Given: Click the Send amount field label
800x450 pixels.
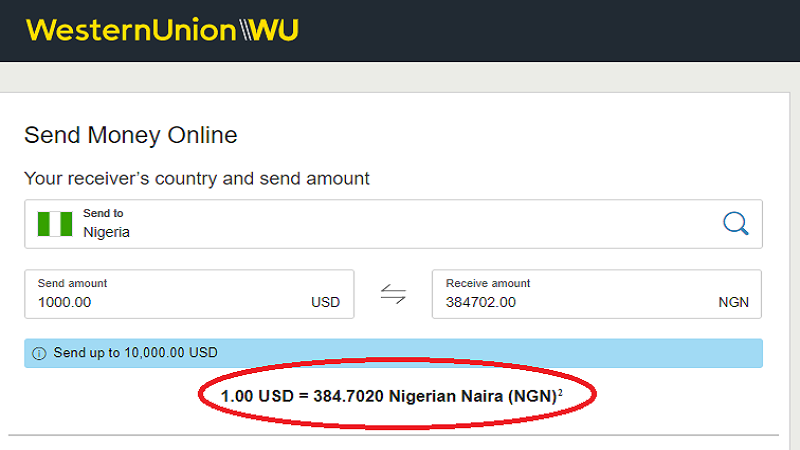Looking at the screenshot, I should 72,283.
